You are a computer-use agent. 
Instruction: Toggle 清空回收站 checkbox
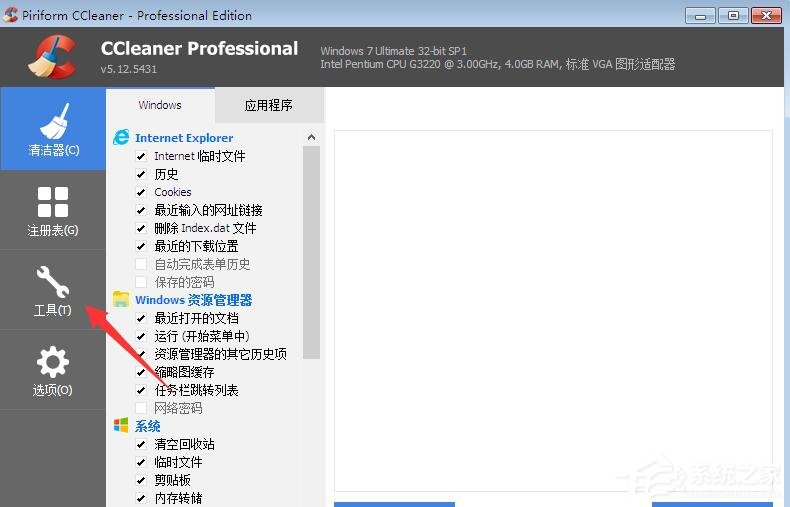[x=141, y=445]
